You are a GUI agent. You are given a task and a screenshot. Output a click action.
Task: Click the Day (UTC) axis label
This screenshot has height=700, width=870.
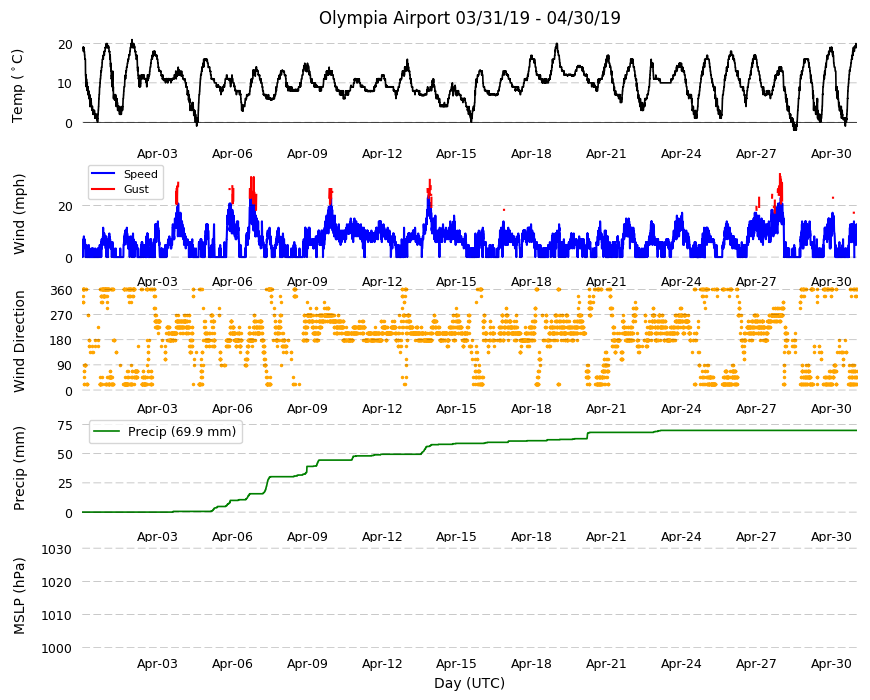469,683
